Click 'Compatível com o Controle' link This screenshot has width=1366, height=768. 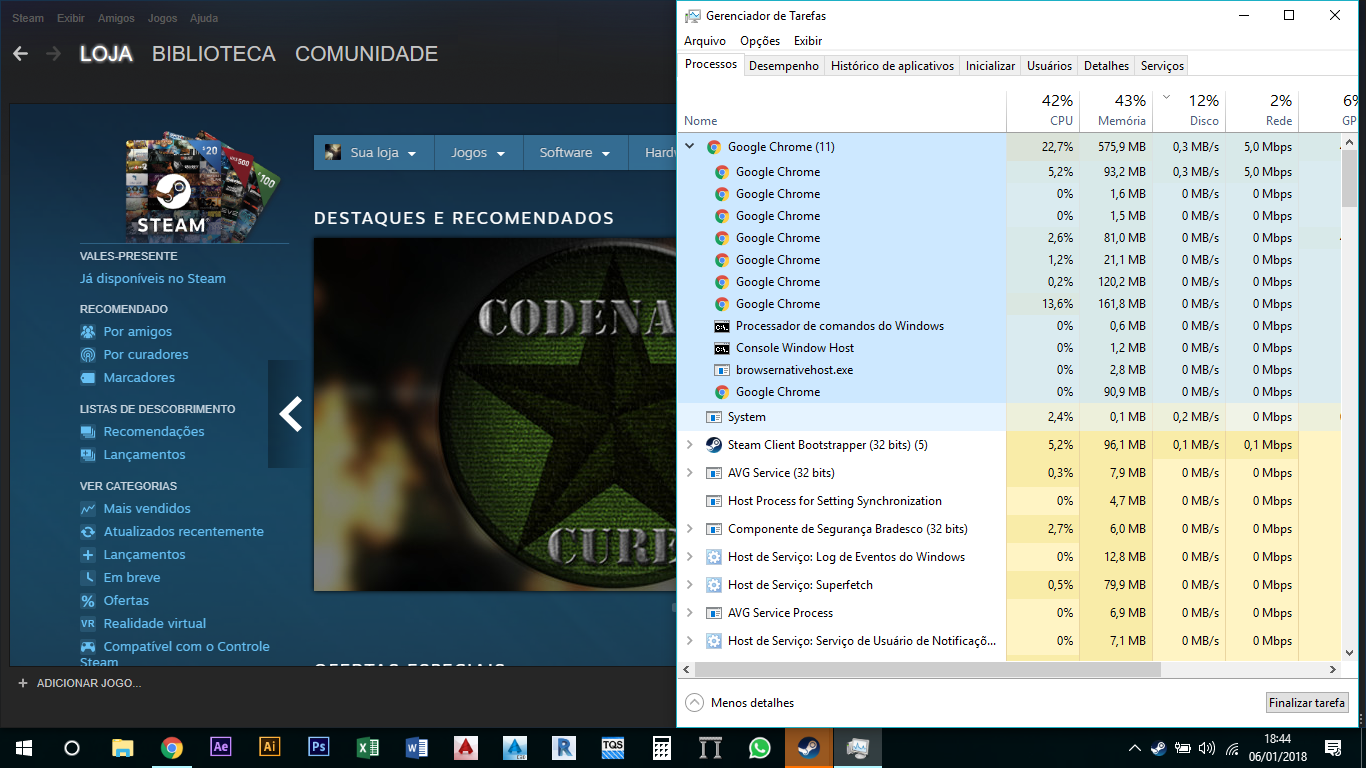pyautogui.click(x=175, y=654)
